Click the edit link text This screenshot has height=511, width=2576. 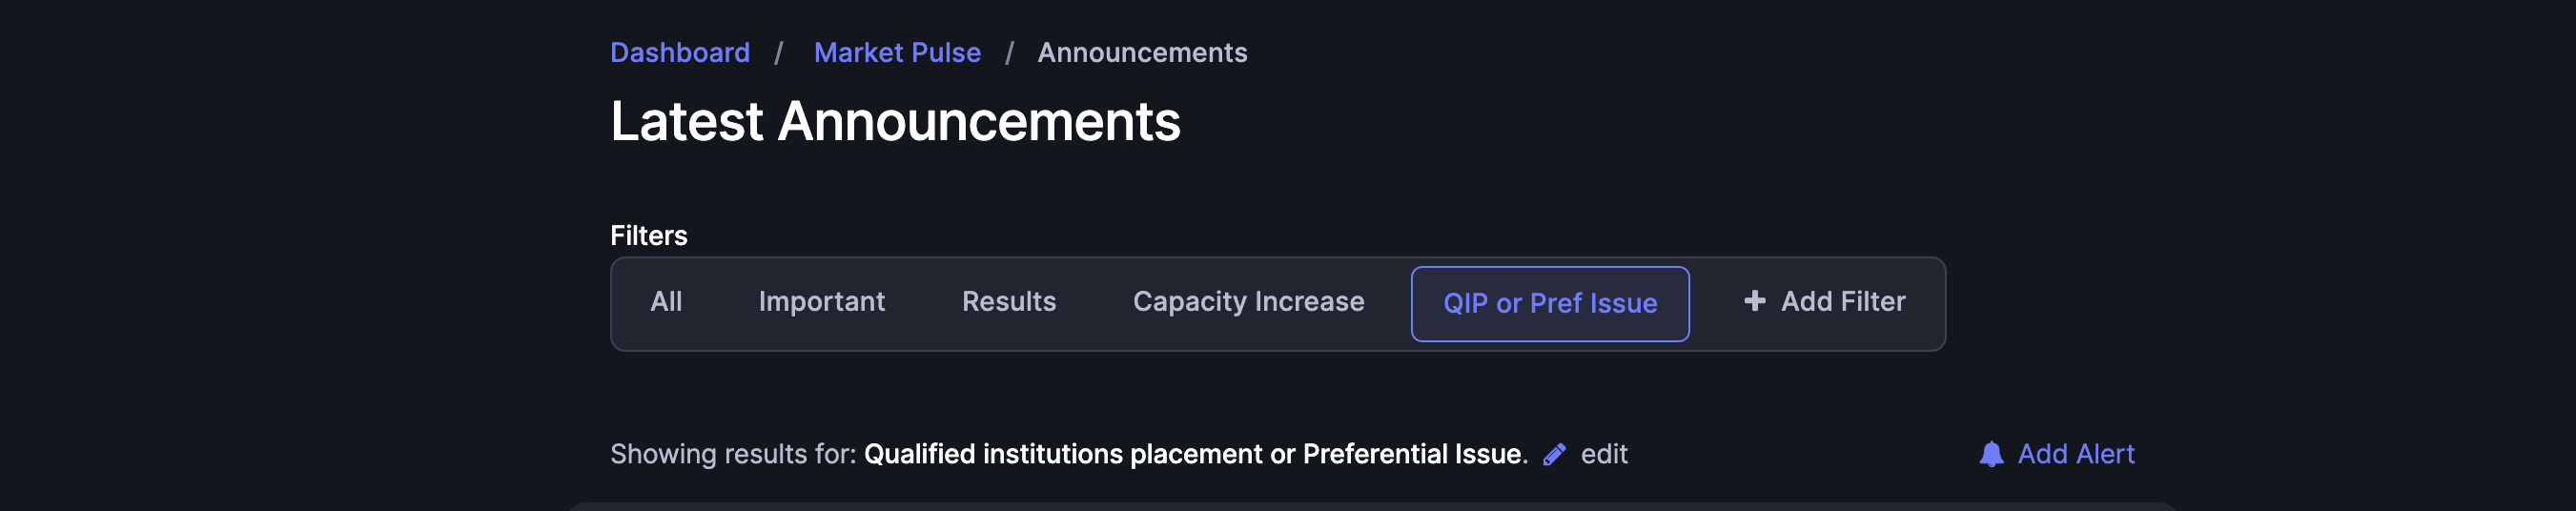pos(1604,455)
